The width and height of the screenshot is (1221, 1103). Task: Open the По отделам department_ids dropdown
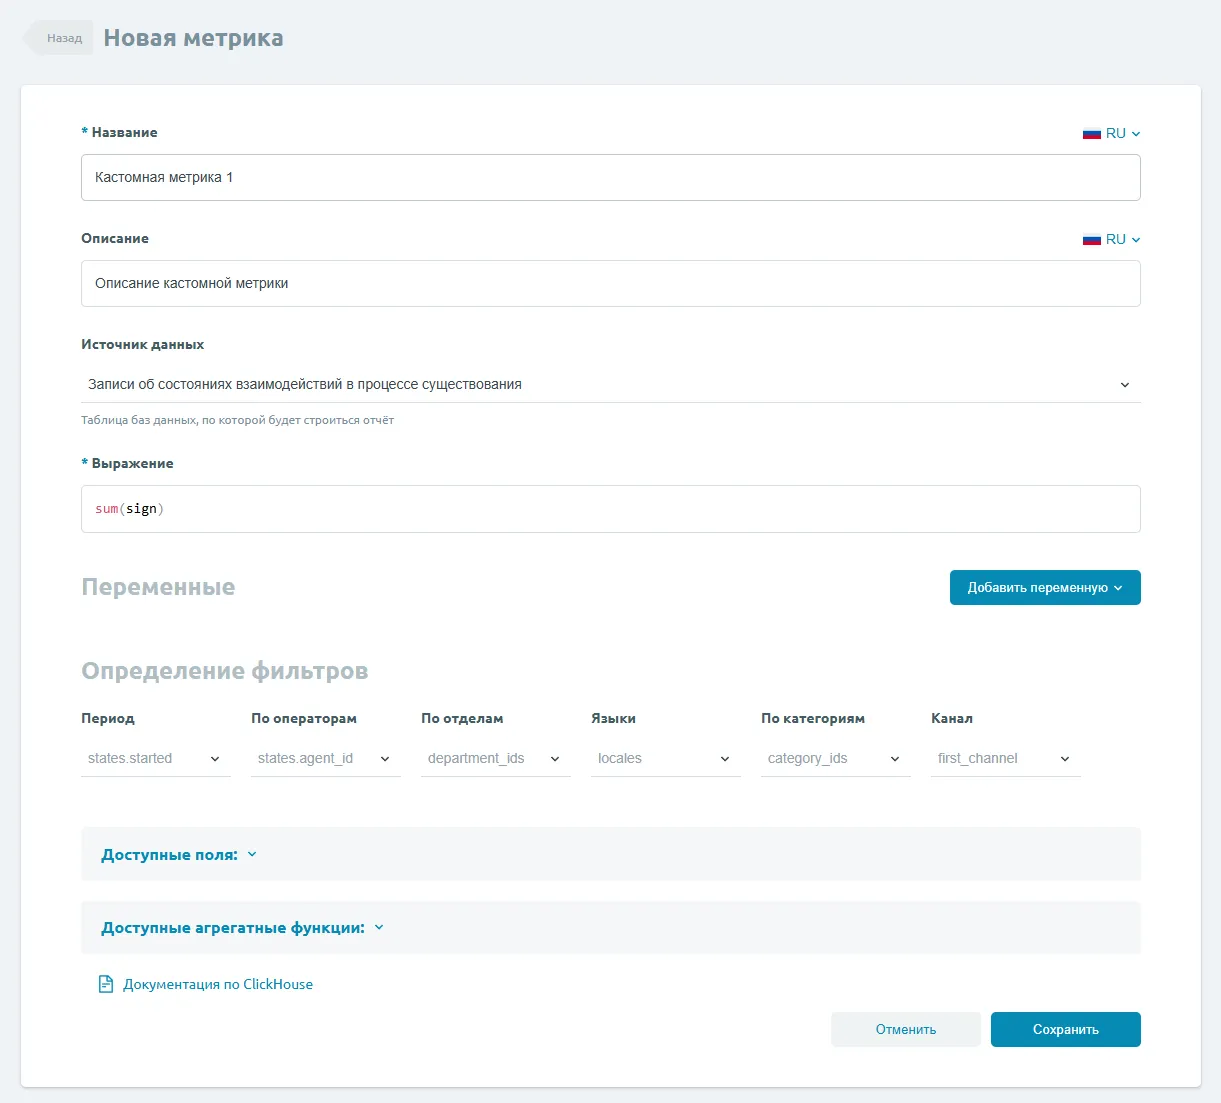[495, 759]
